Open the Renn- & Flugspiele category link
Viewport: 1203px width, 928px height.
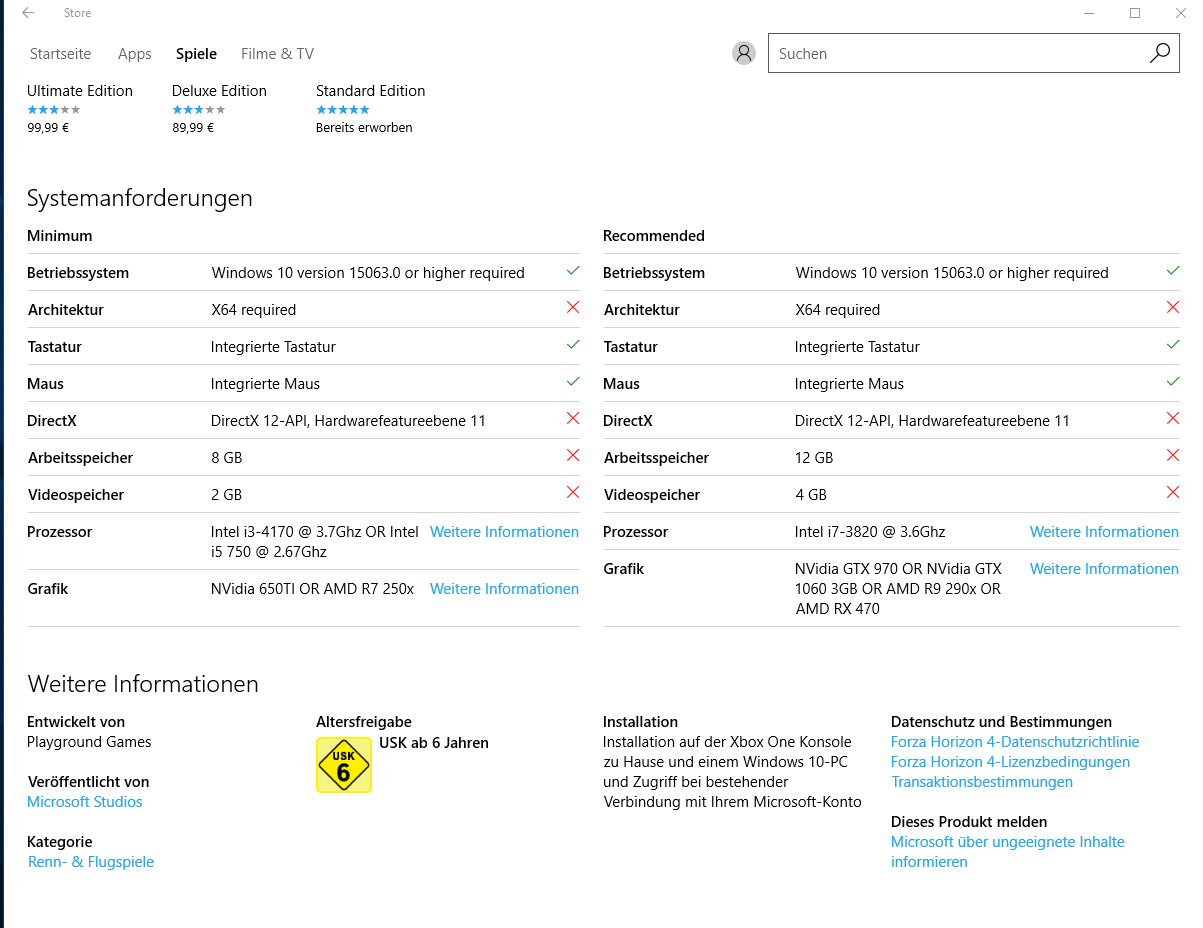click(x=91, y=862)
